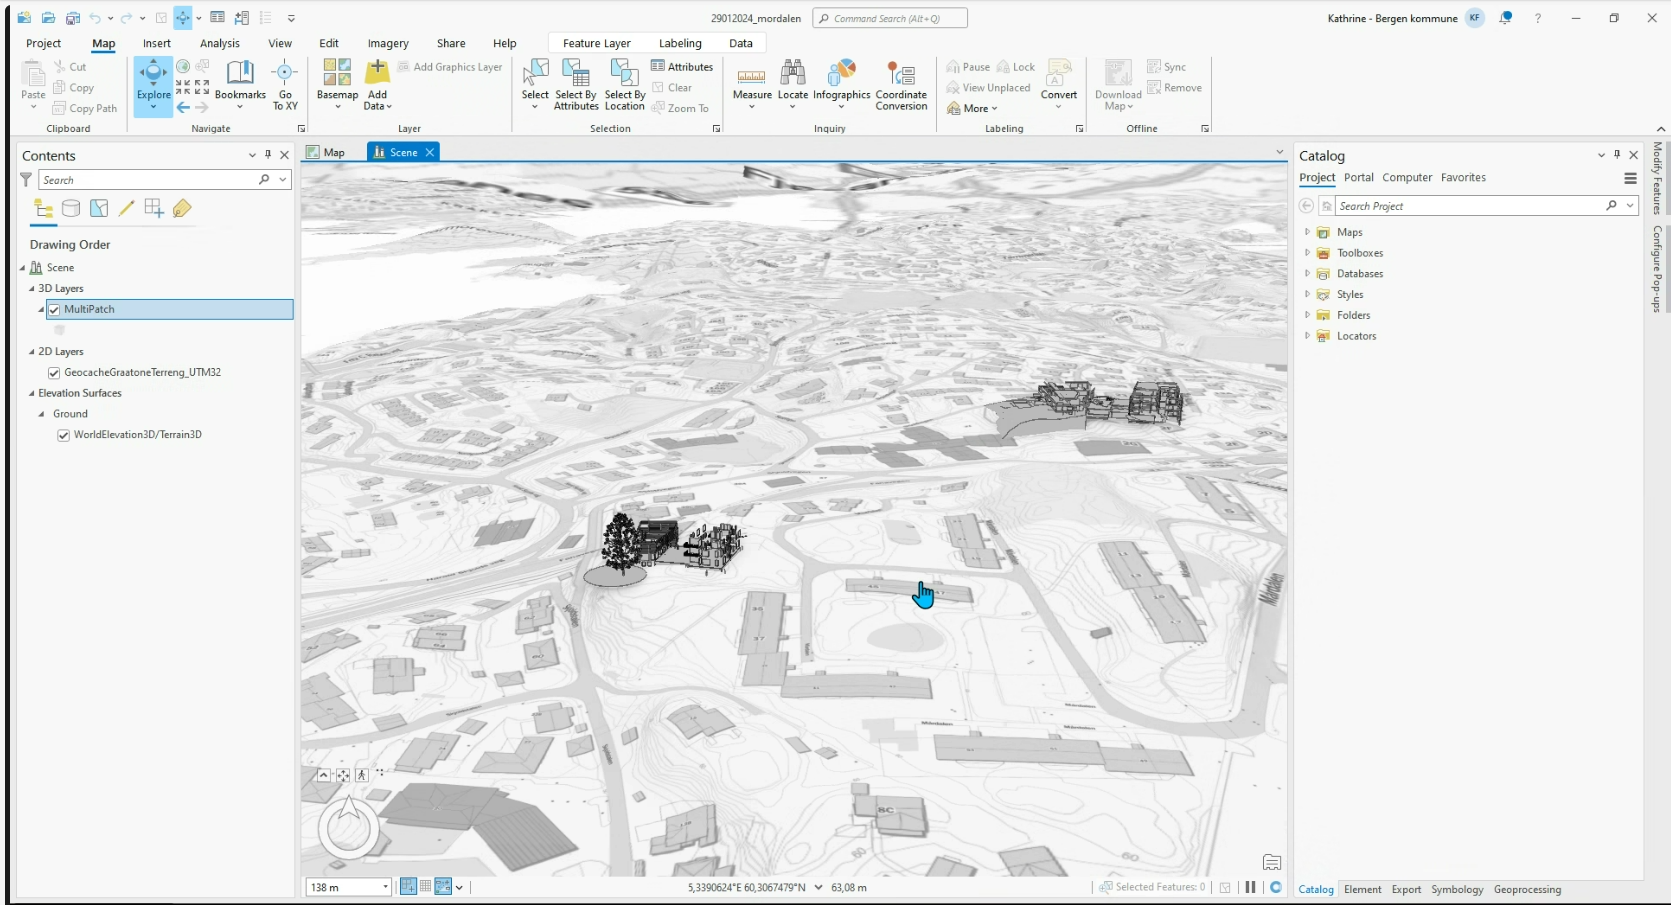Open the Geoprocessing pane tab at bottom
Screen dimensions: 1671x905
click(x=1526, y=889)
